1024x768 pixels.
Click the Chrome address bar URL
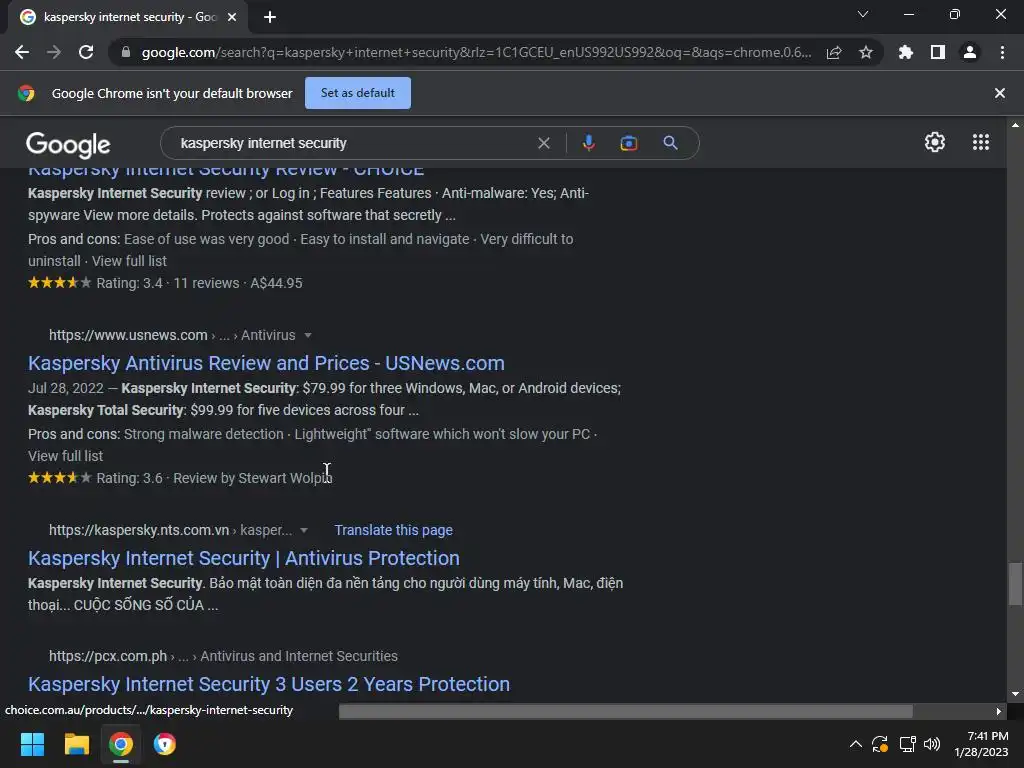[x=476, y=52]
